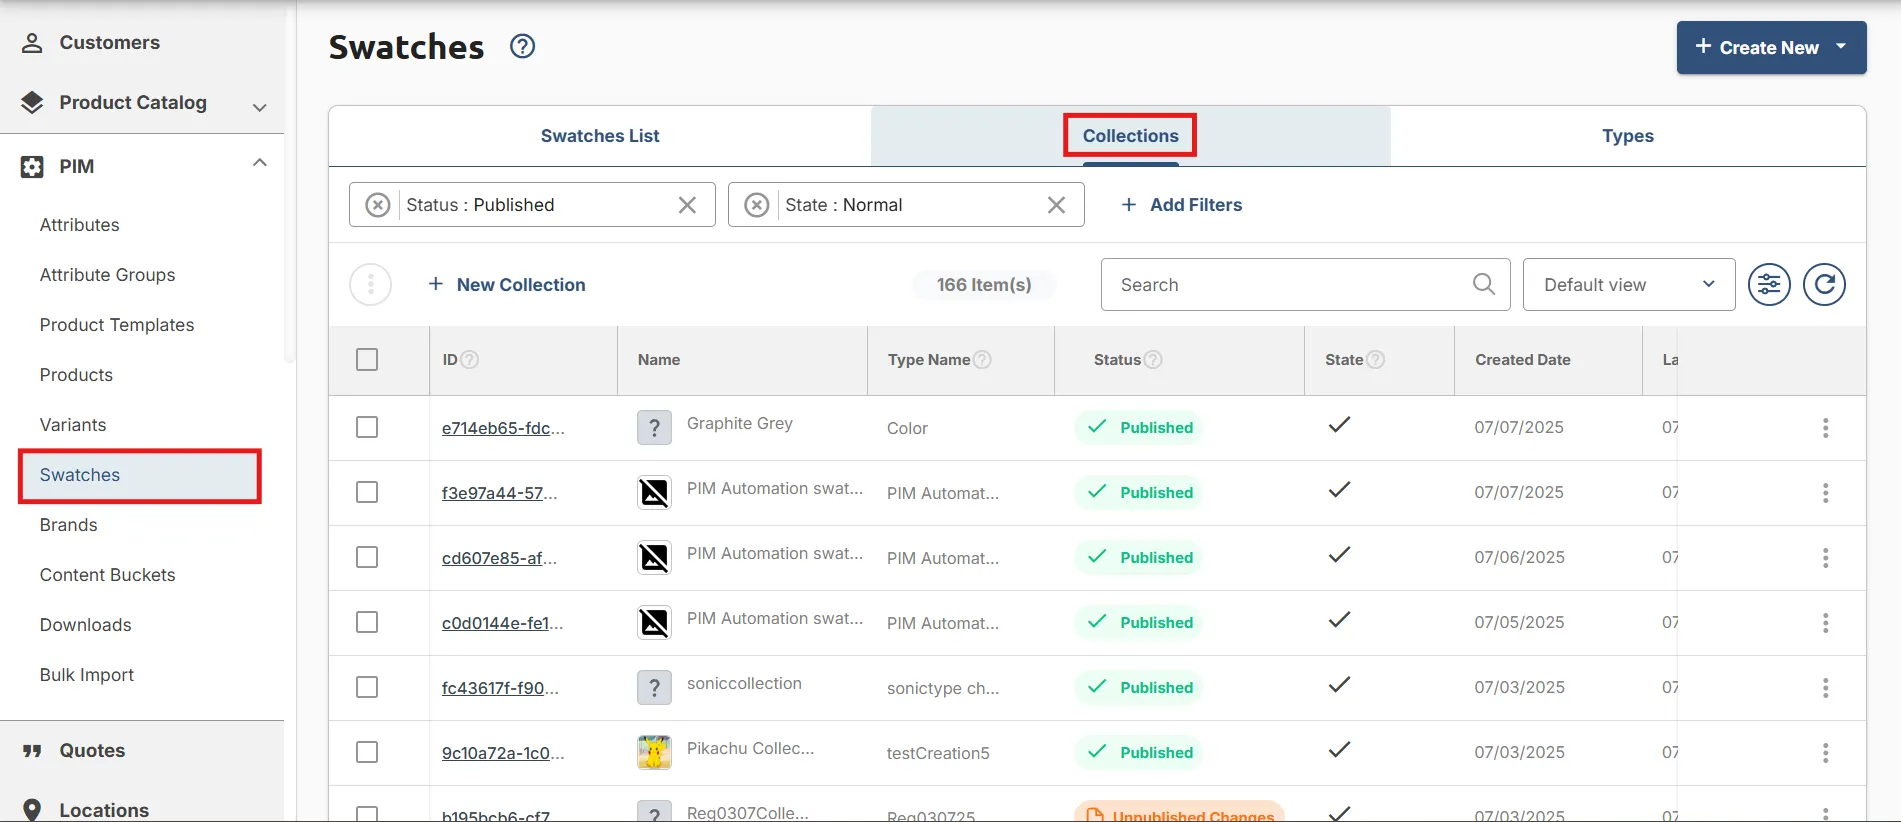Click the Search input field

pyautogui.click(x=1305, y=285)
